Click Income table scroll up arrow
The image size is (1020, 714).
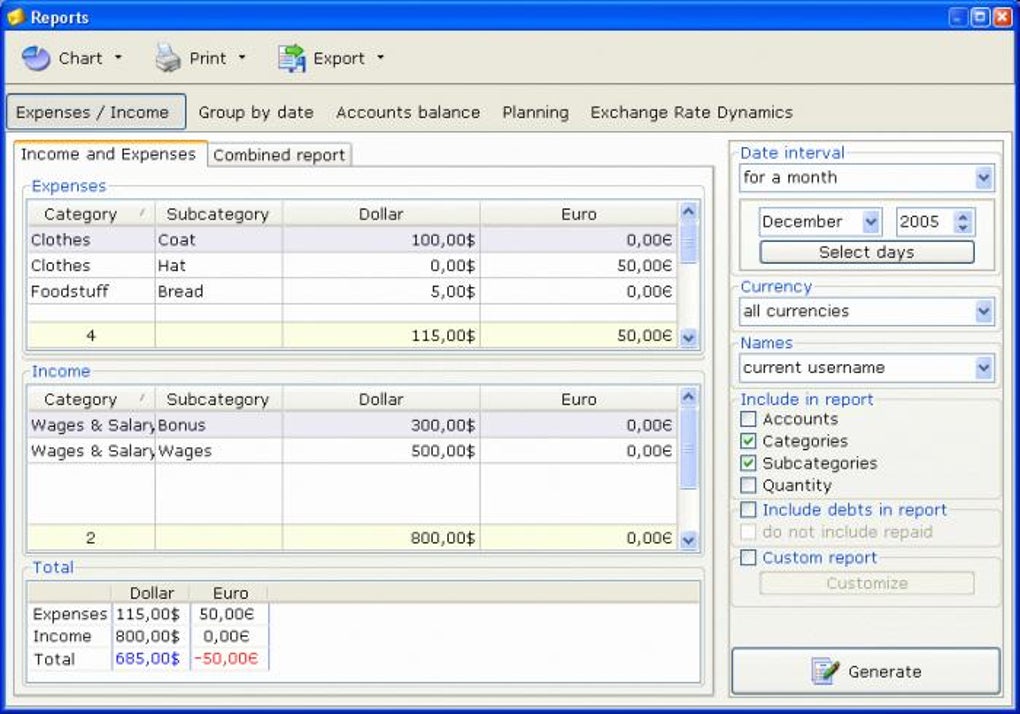688,397
